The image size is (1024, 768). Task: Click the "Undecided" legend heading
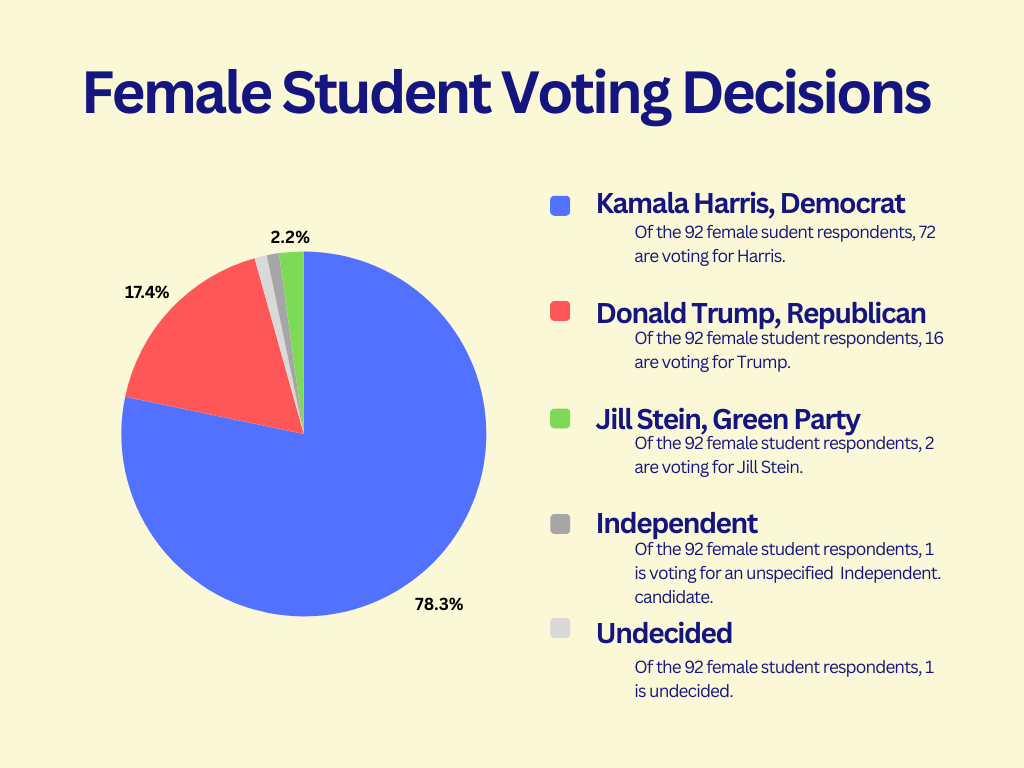tap(664, 633)
